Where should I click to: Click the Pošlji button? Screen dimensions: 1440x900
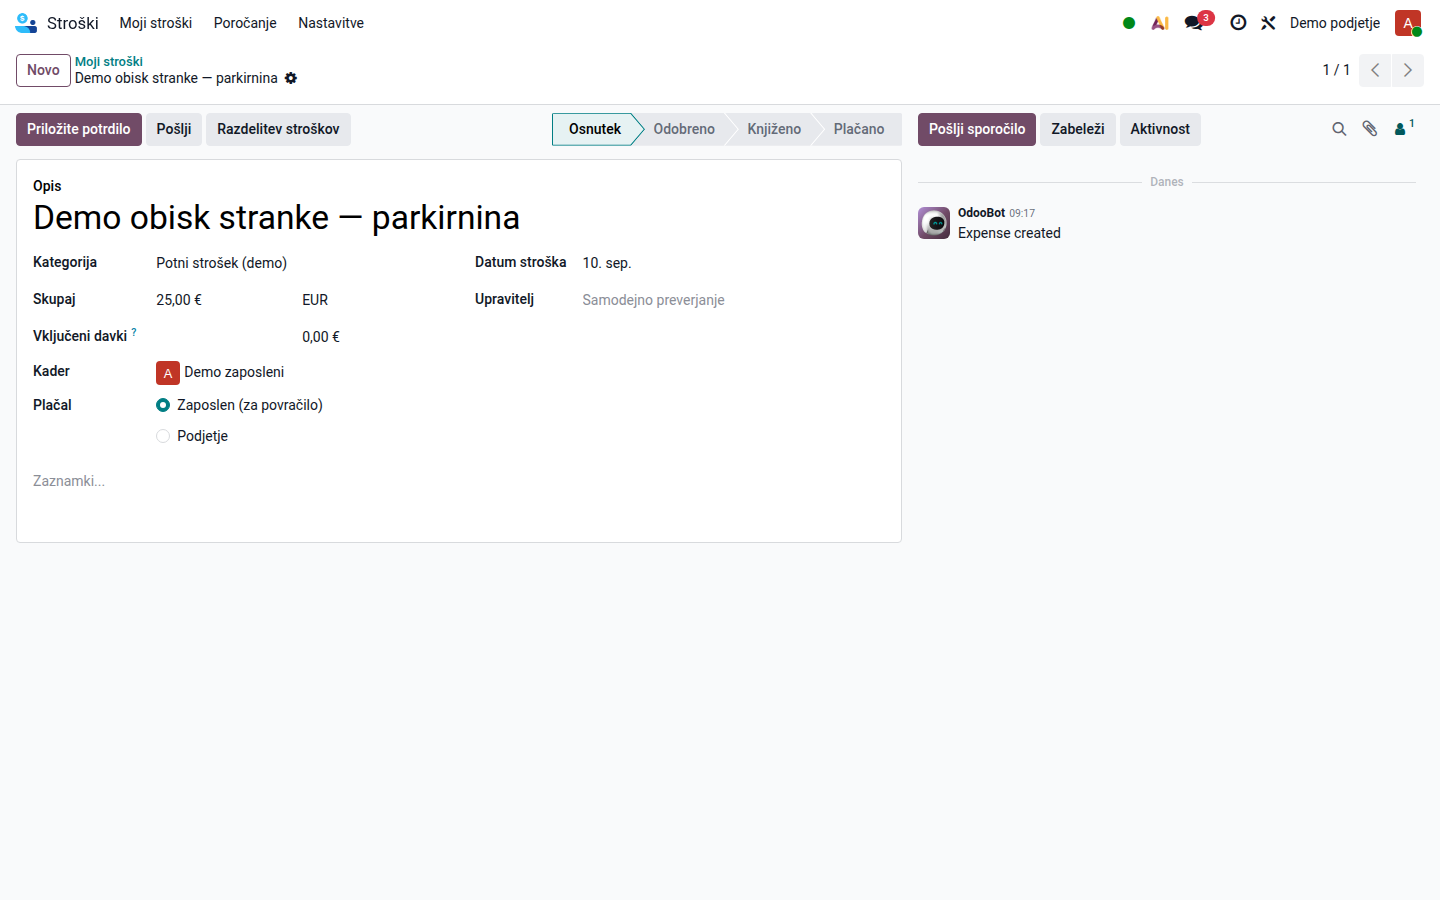tap(174, 129)
